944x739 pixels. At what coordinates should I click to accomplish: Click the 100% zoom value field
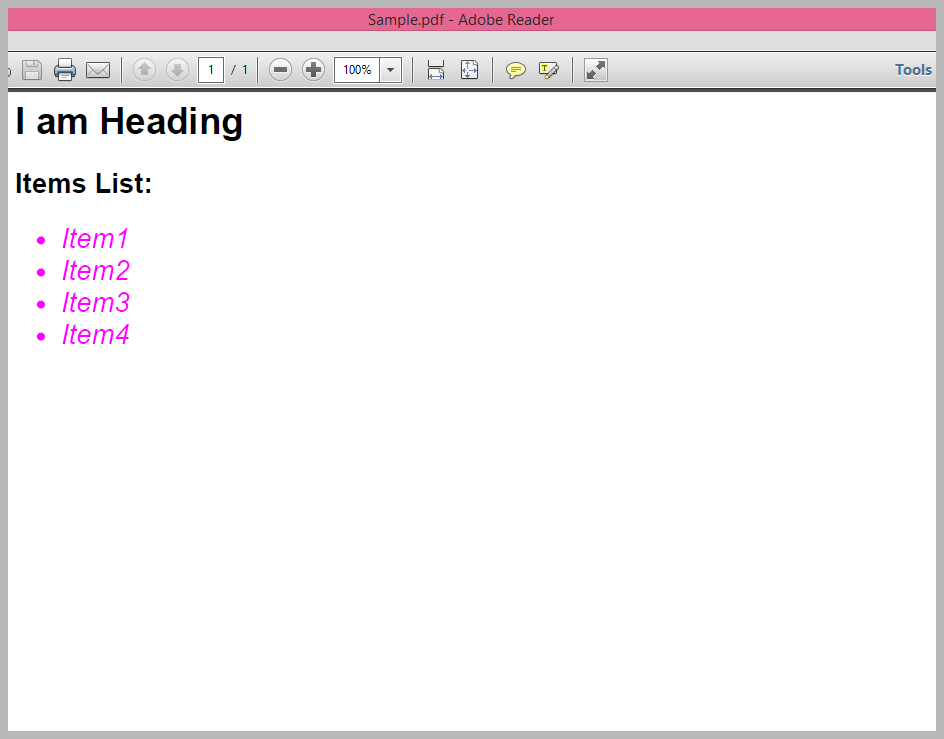[357, 70]
